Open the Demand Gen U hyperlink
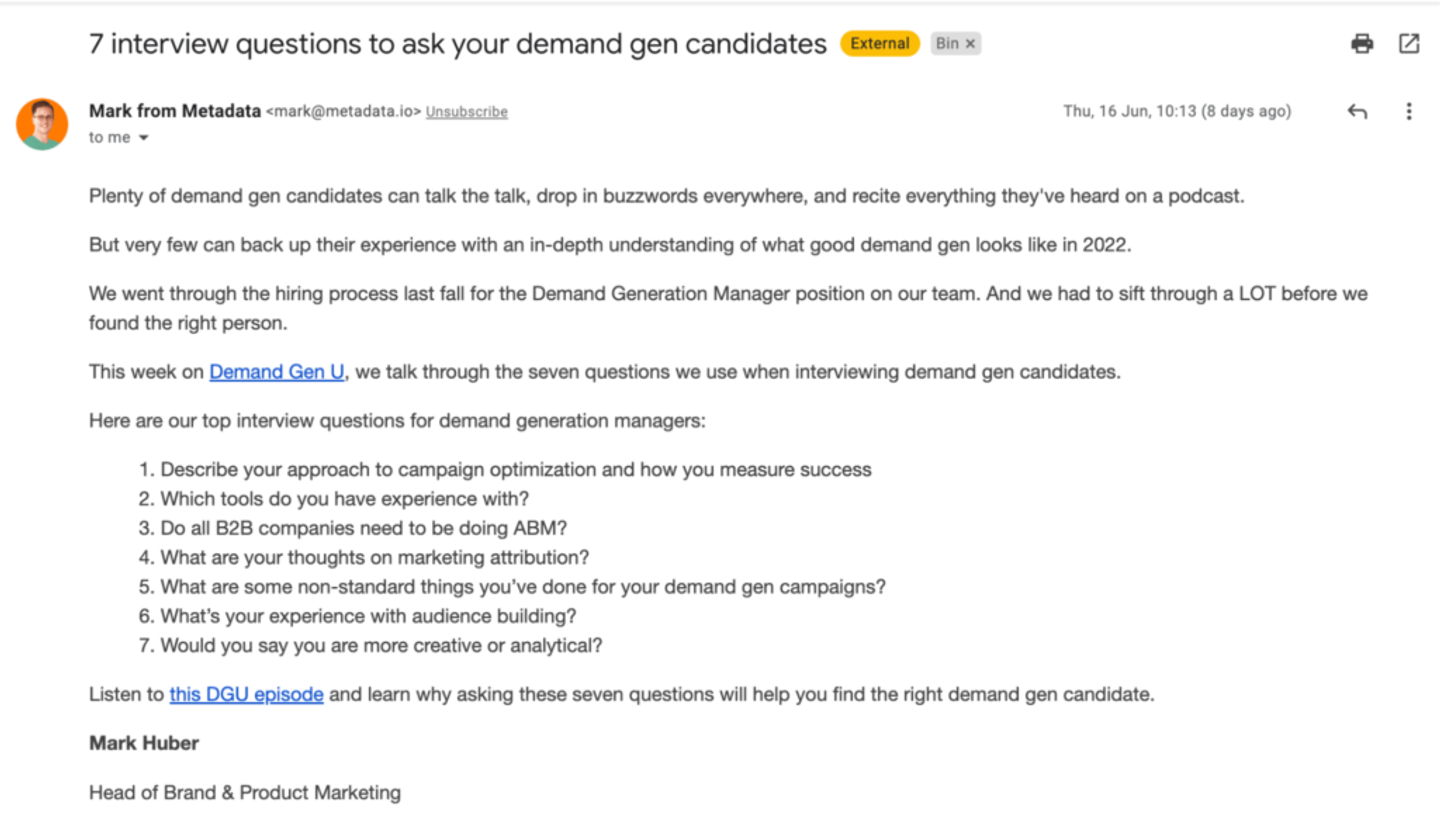1440x824 pixels. click(x=276, y=371)
